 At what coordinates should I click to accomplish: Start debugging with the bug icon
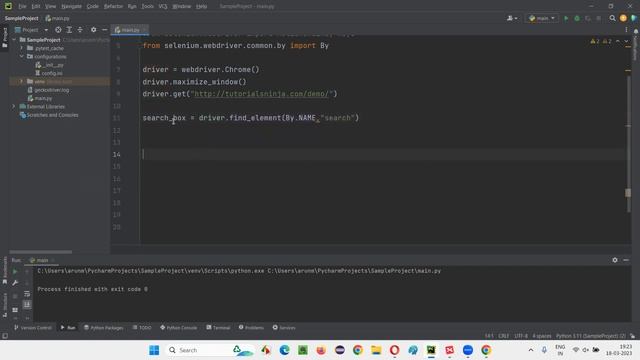577,18
